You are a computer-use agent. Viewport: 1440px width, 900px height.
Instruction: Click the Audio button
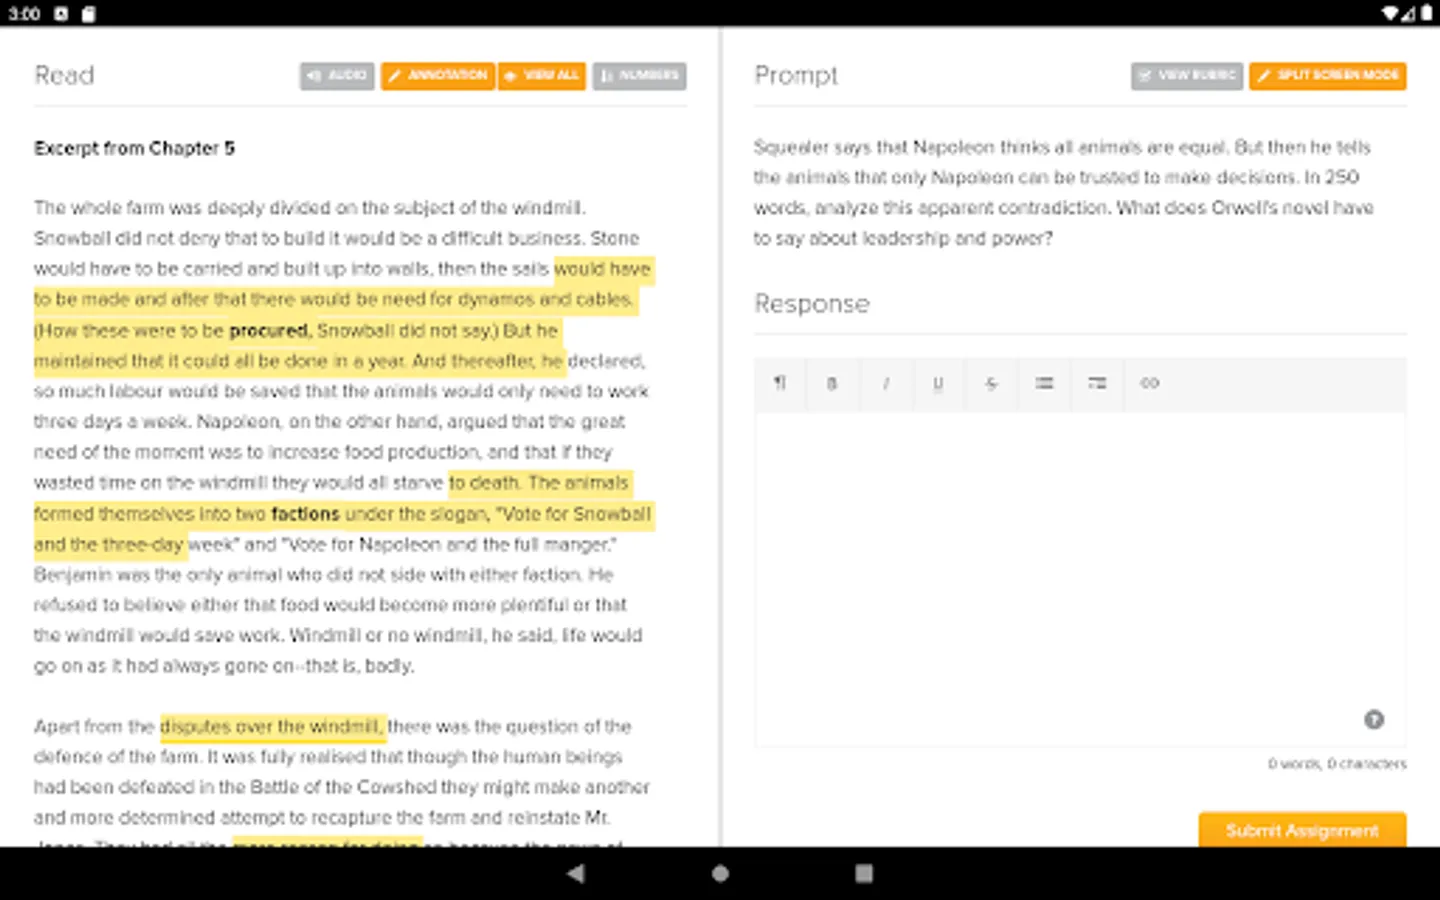pos(337,76)
